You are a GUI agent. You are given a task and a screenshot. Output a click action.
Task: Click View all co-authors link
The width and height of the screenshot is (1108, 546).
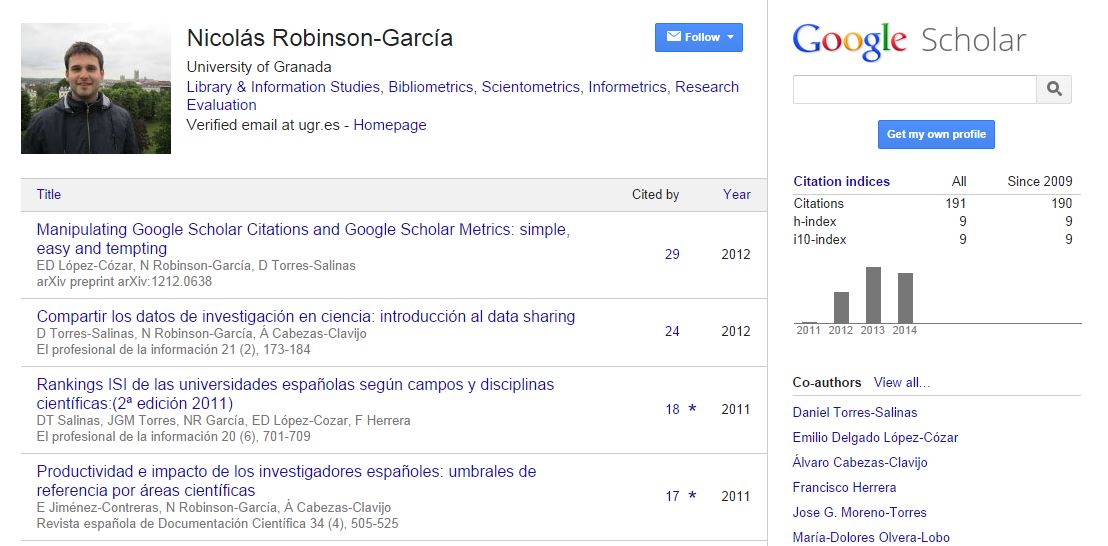[x=901, y=382]
